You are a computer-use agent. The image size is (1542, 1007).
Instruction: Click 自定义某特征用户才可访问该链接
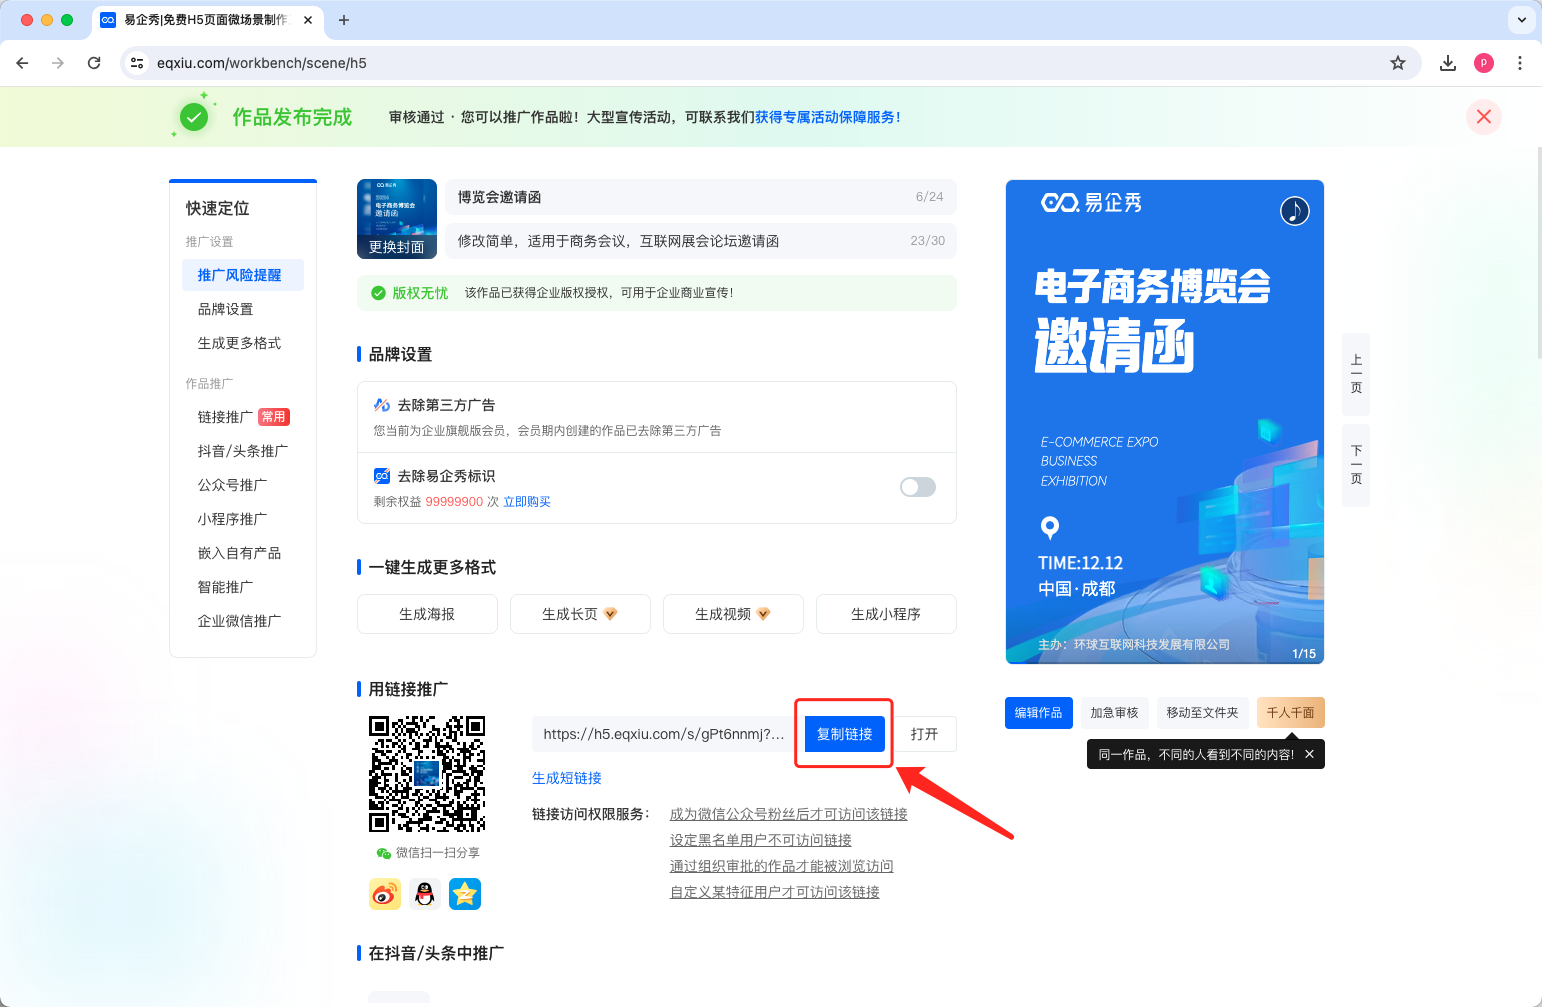tap(775, 892)
